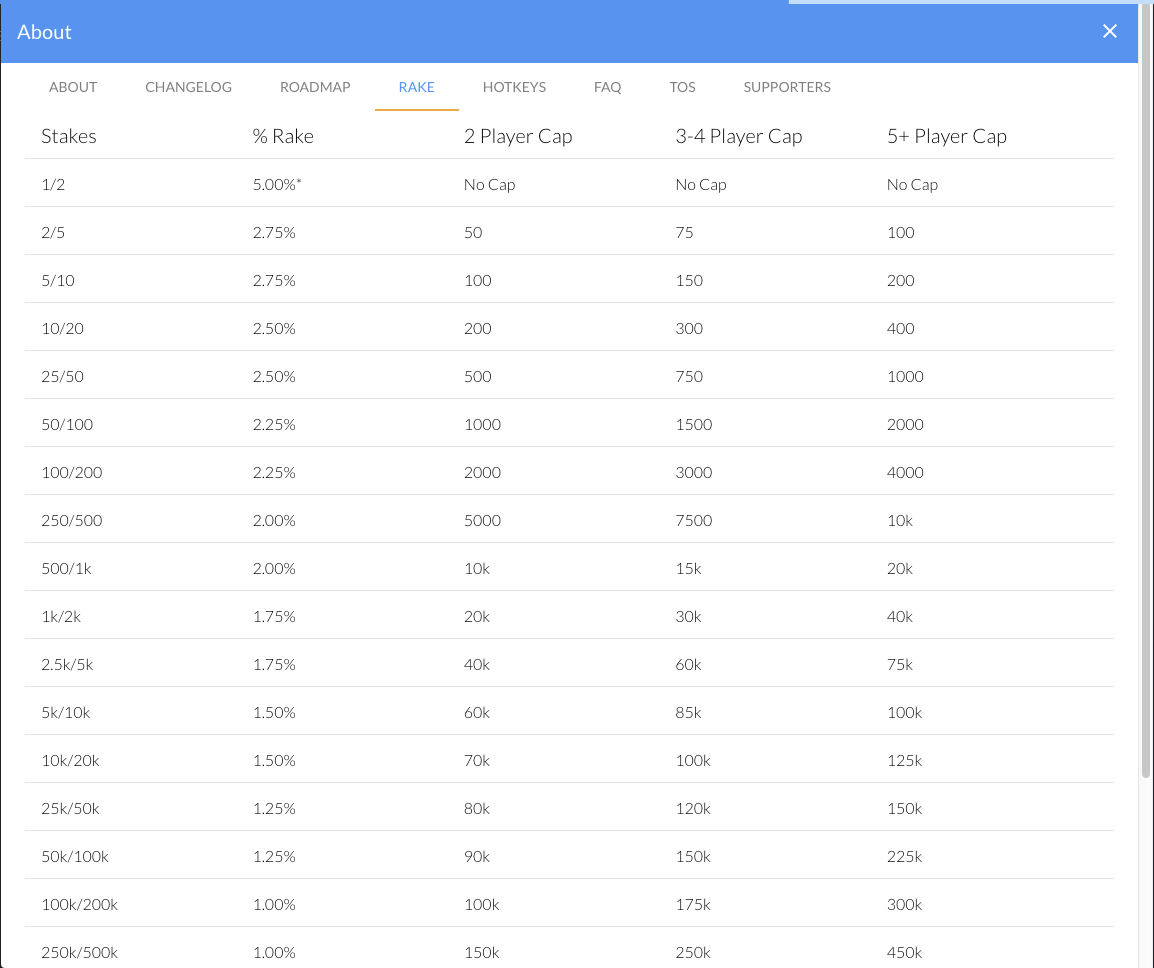Select the 250k/500k stakes row

[569, 948]
